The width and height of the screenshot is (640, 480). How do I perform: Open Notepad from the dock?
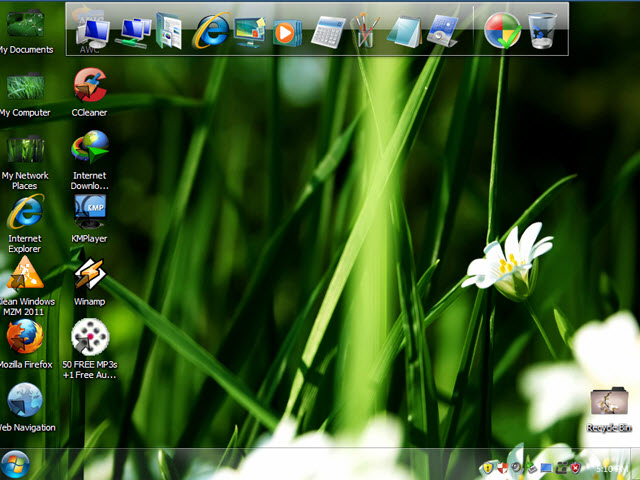tap(404, 32)
